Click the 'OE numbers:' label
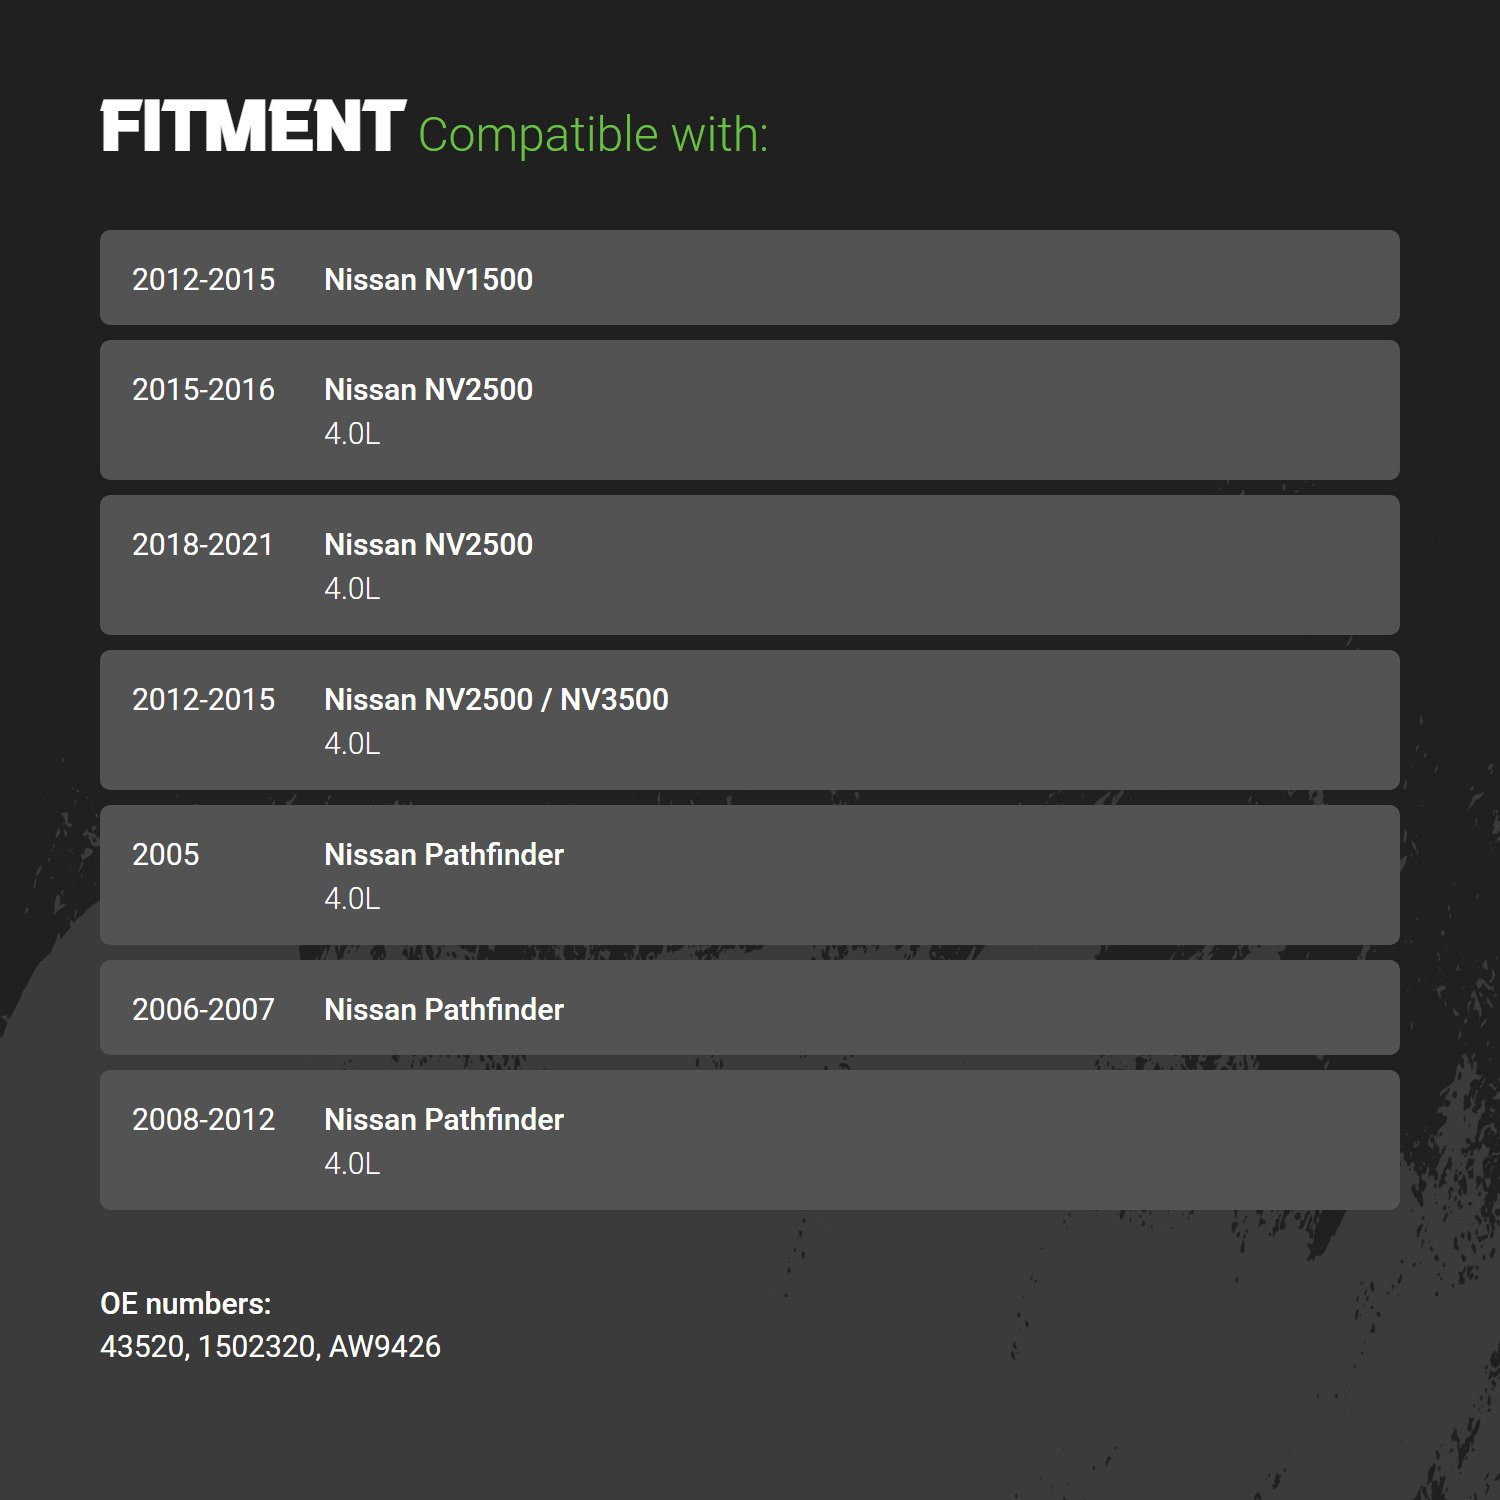This screenshot has width=1500, height=1500. pyautogui.click(x=186, y=1304)
